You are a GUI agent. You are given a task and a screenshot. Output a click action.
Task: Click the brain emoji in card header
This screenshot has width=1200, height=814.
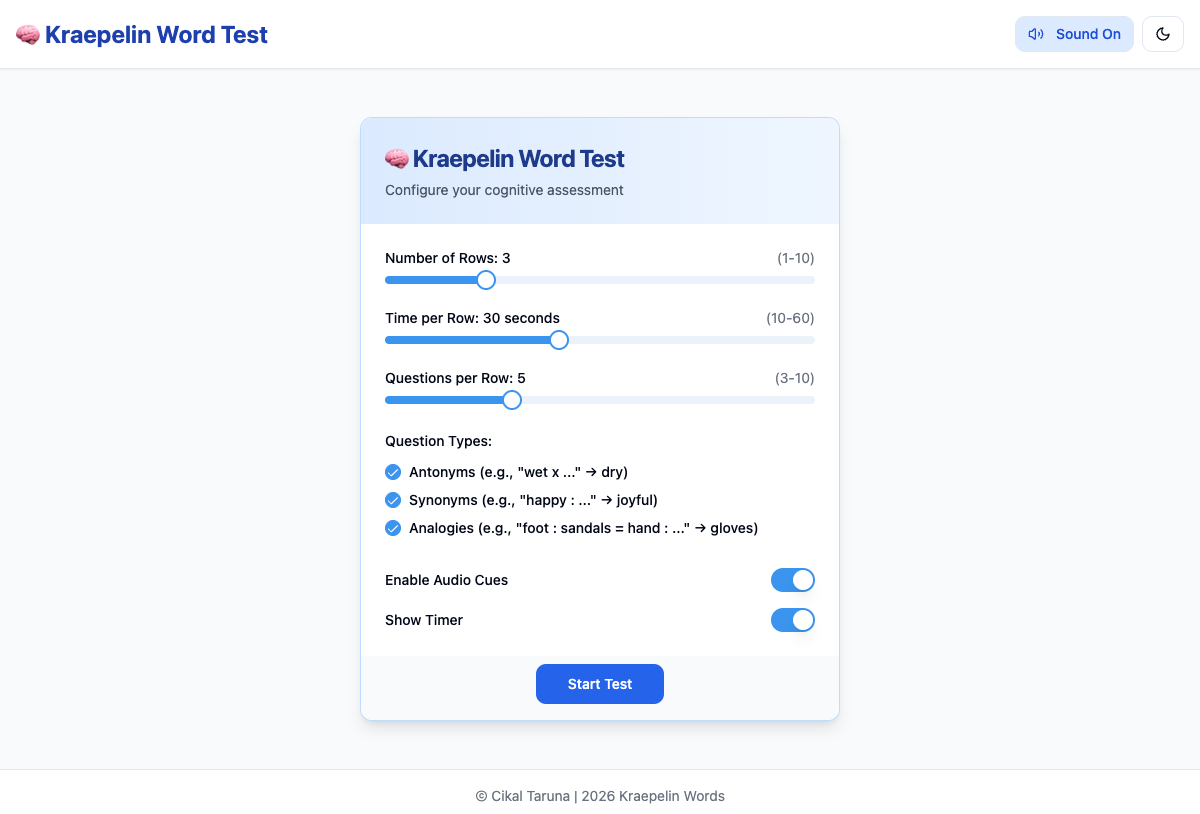tap(397, 159)
